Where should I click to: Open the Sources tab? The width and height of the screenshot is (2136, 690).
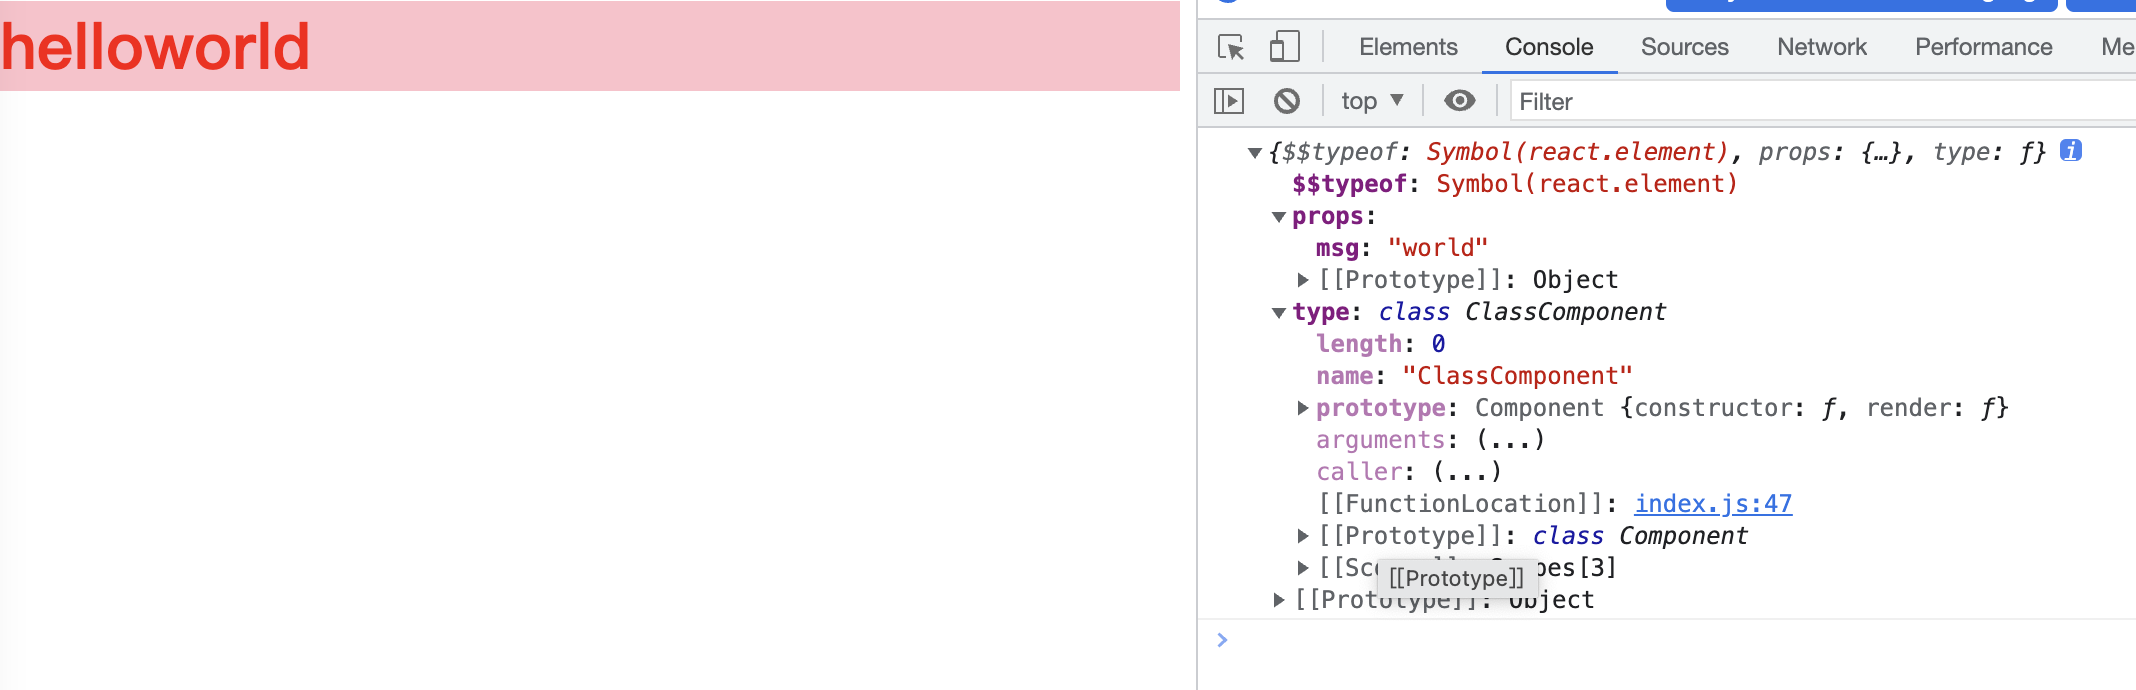click(x=1684, y=47)
